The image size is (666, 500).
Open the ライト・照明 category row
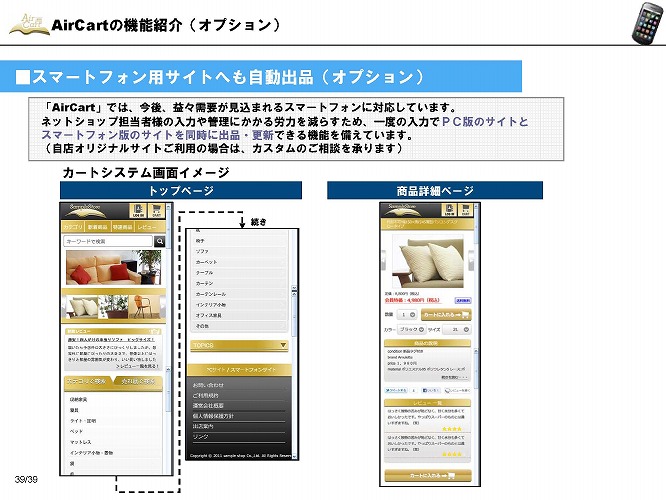click(x=113, y=421)
